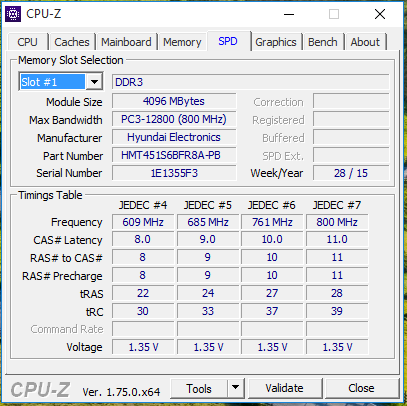407x406 pixels.
Task: Click the CPU-Z app icon in title bar
Action: coord(13,14)
